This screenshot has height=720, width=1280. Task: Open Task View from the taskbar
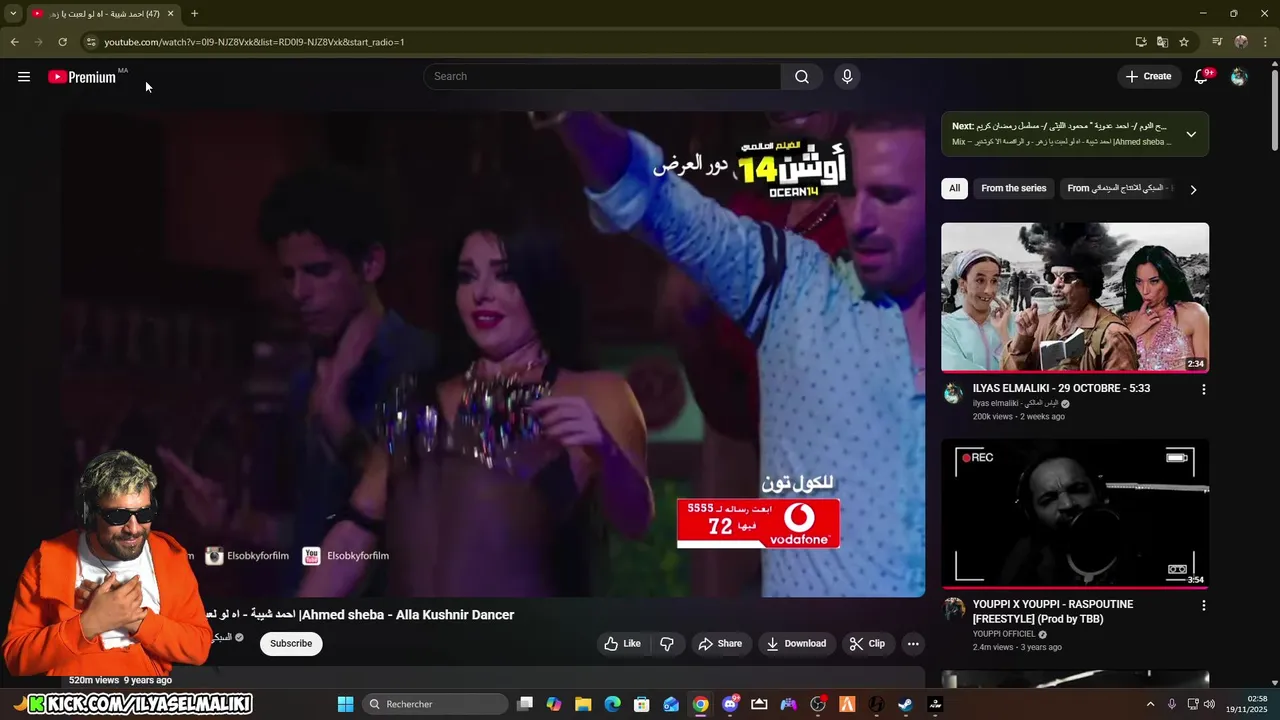pos(525,704)
